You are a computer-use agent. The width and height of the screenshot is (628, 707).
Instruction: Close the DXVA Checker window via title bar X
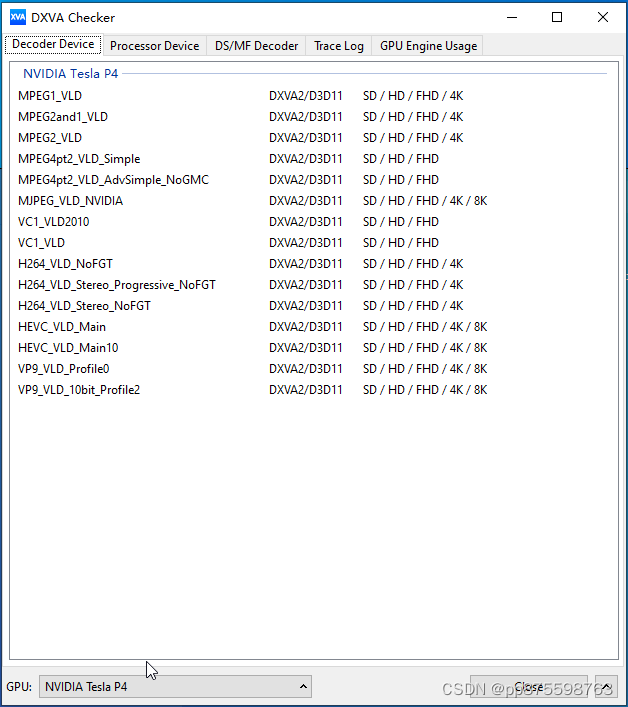coord(602,18)
